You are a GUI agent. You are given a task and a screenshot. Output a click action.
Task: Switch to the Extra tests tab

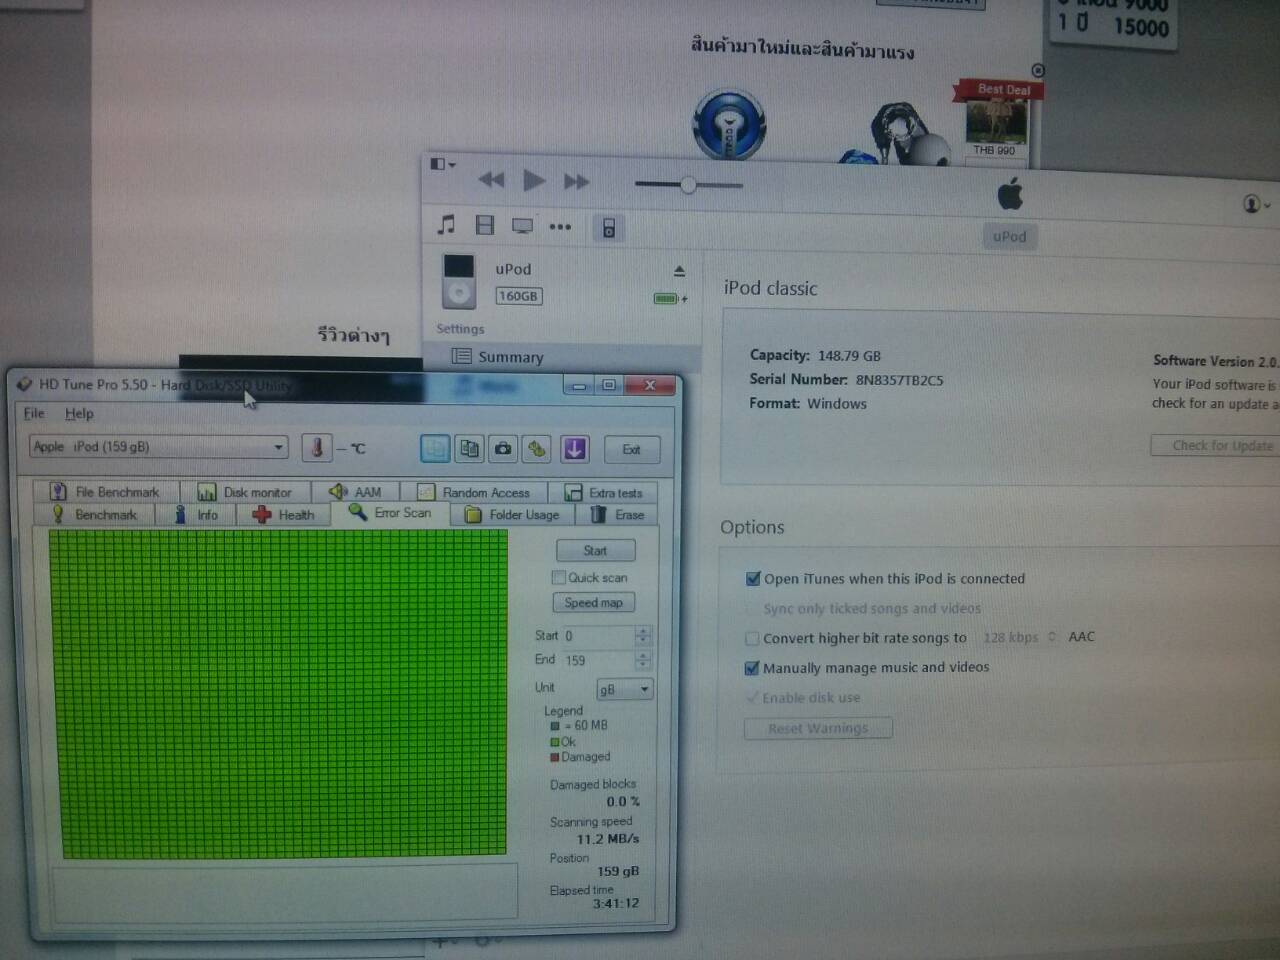(x=603, y=492)
